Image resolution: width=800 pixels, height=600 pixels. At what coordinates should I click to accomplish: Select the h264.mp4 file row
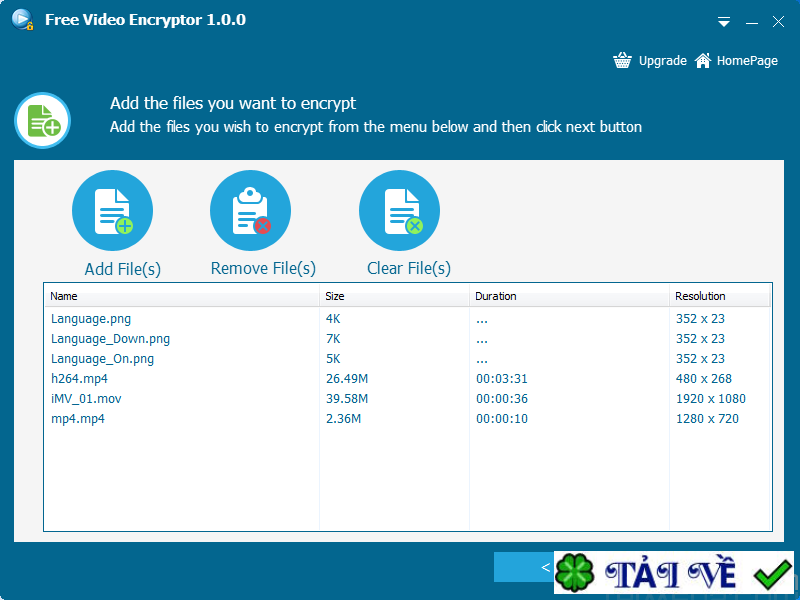point(79,379)
